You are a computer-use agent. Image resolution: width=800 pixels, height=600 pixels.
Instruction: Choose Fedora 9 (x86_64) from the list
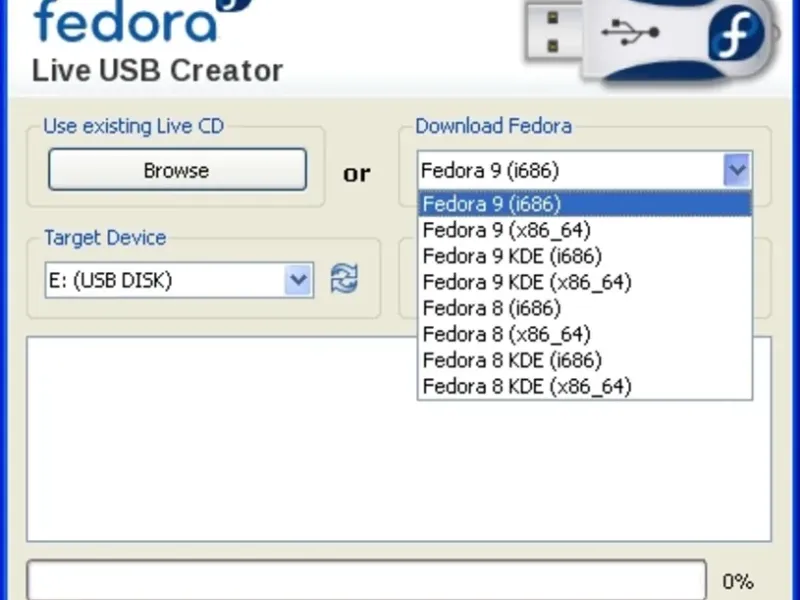click(x=585, y=230)
